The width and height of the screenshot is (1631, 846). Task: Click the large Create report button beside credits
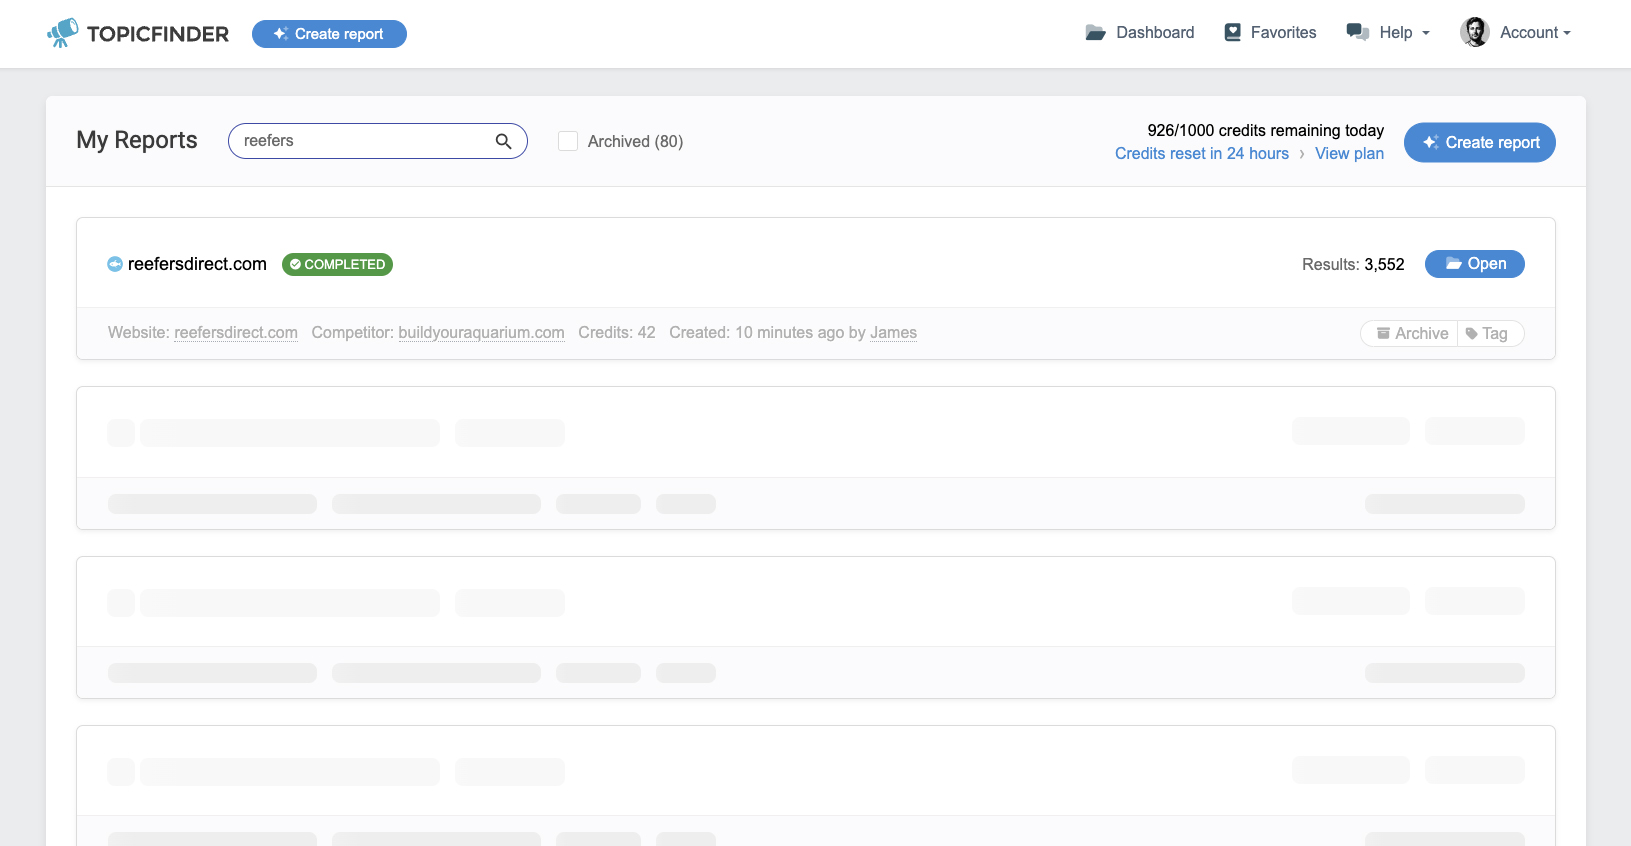click(1480, 142)
